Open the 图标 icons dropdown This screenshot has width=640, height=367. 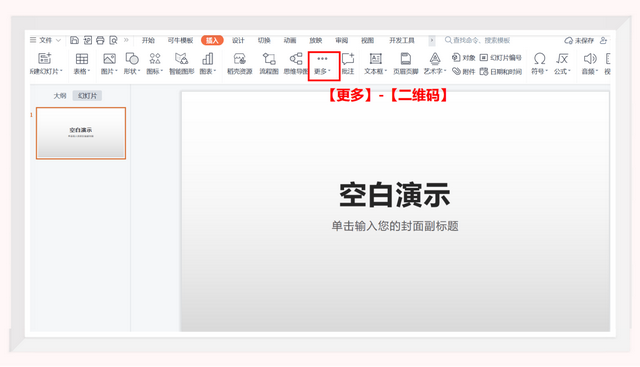click(155, 64)
